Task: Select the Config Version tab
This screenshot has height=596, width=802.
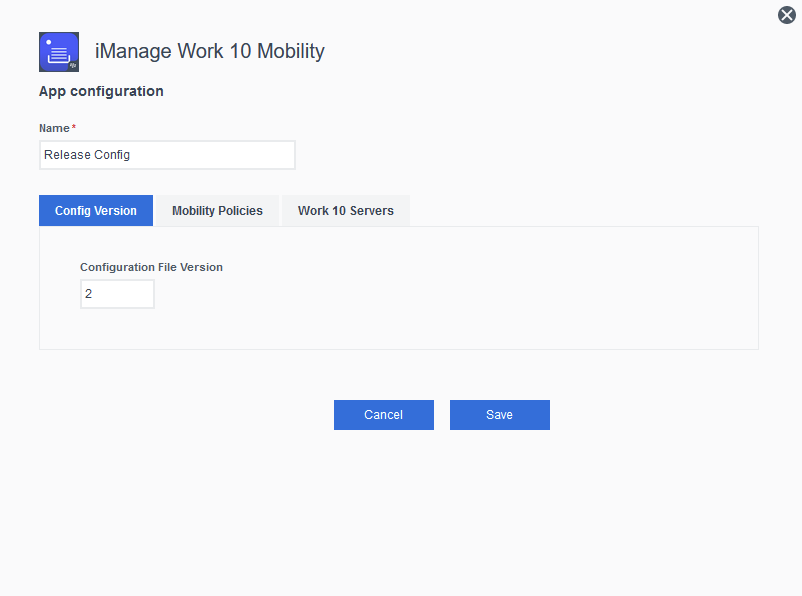Action: point(96,211)
